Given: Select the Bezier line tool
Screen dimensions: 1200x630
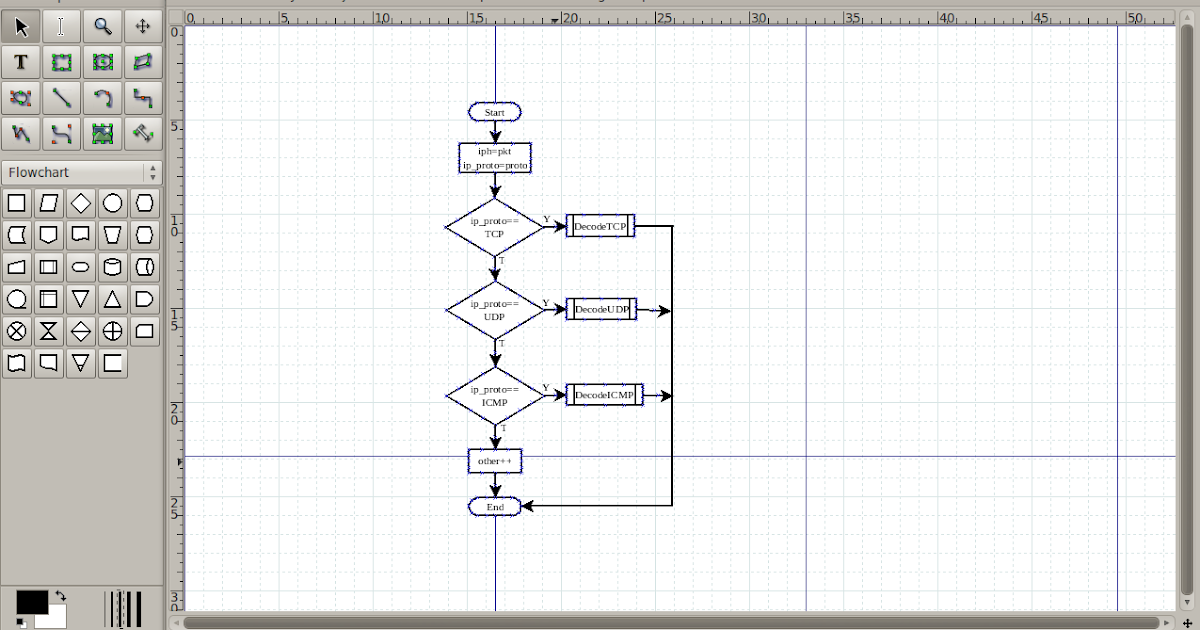Looking at the screenshot, I should coord(62,133).
